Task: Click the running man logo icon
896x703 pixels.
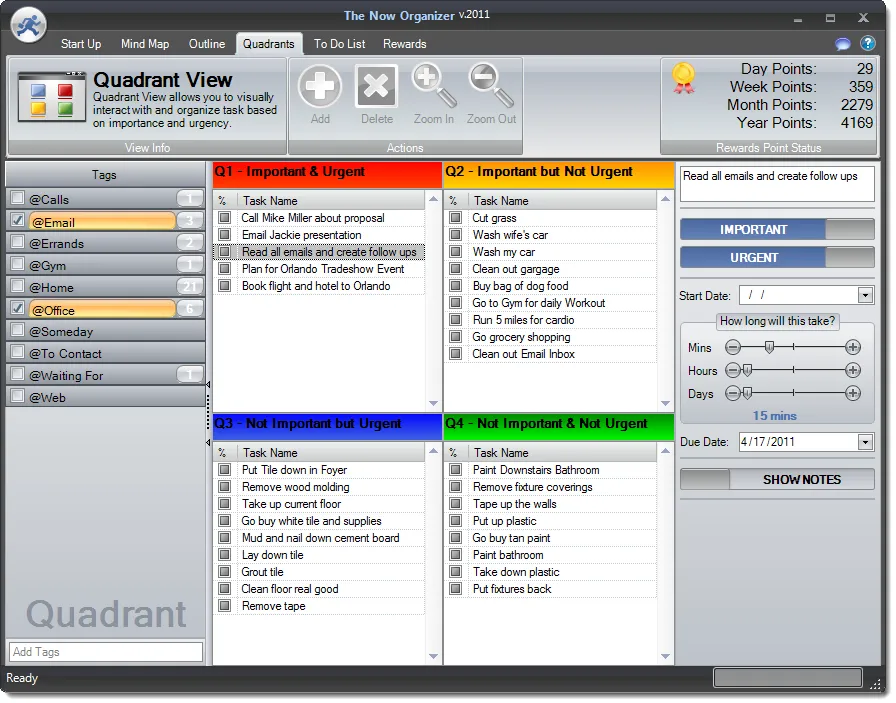Action: [27, 23]
